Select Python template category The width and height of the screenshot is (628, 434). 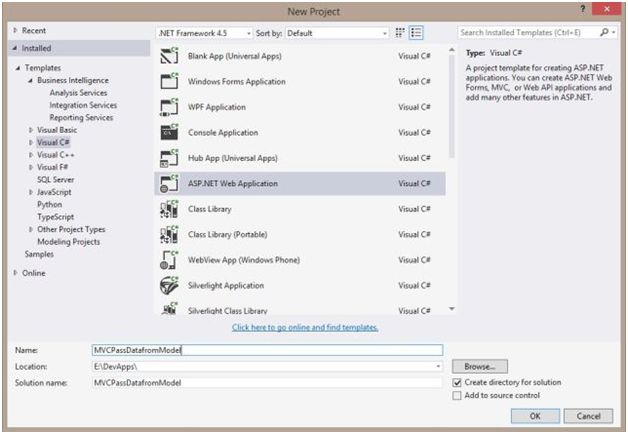(x=50, y=205)
